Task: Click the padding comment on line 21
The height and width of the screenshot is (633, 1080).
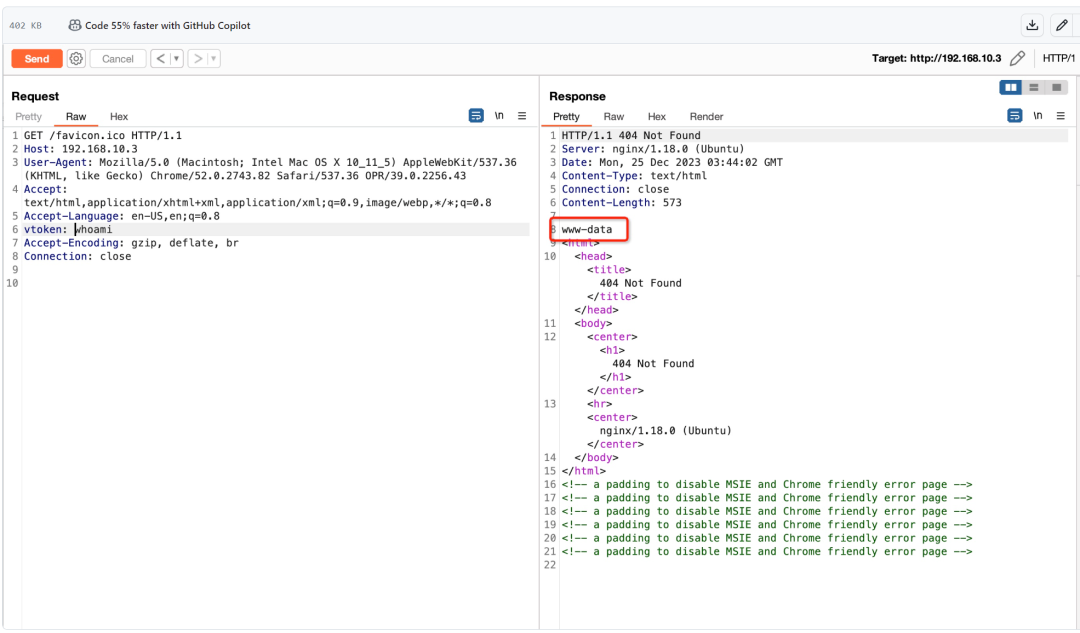Action: tap(767, 552)
